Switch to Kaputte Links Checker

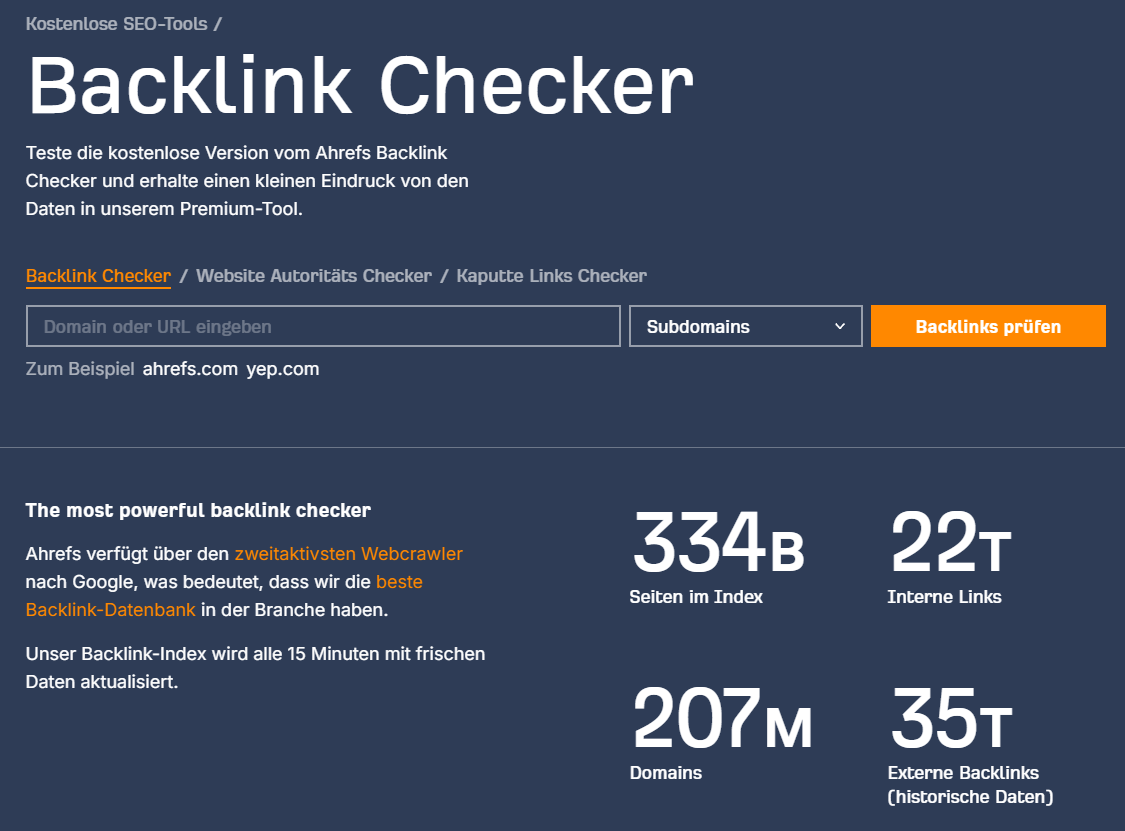(x=551, y=275)
